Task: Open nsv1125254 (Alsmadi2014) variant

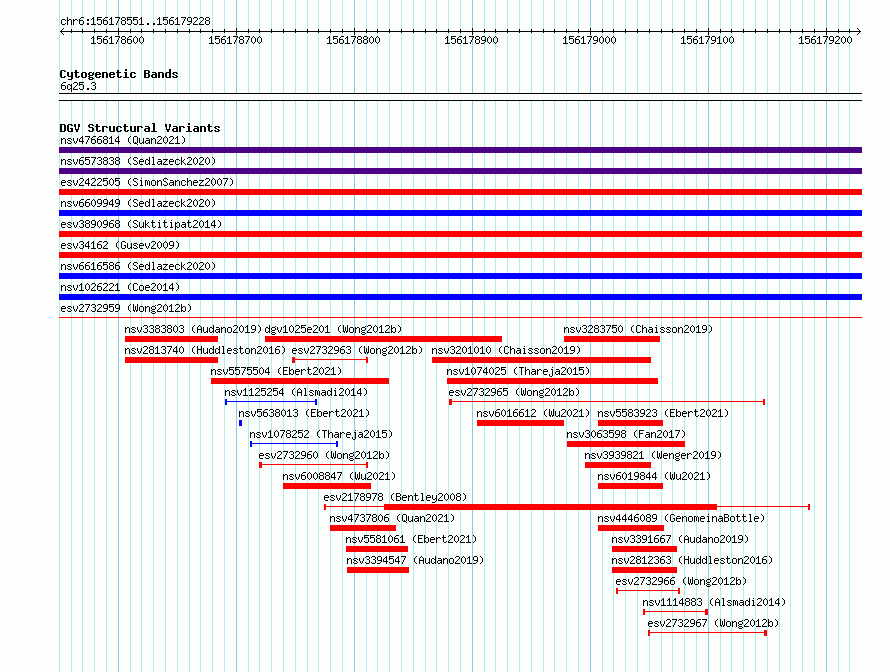Action: pos(271,402)
